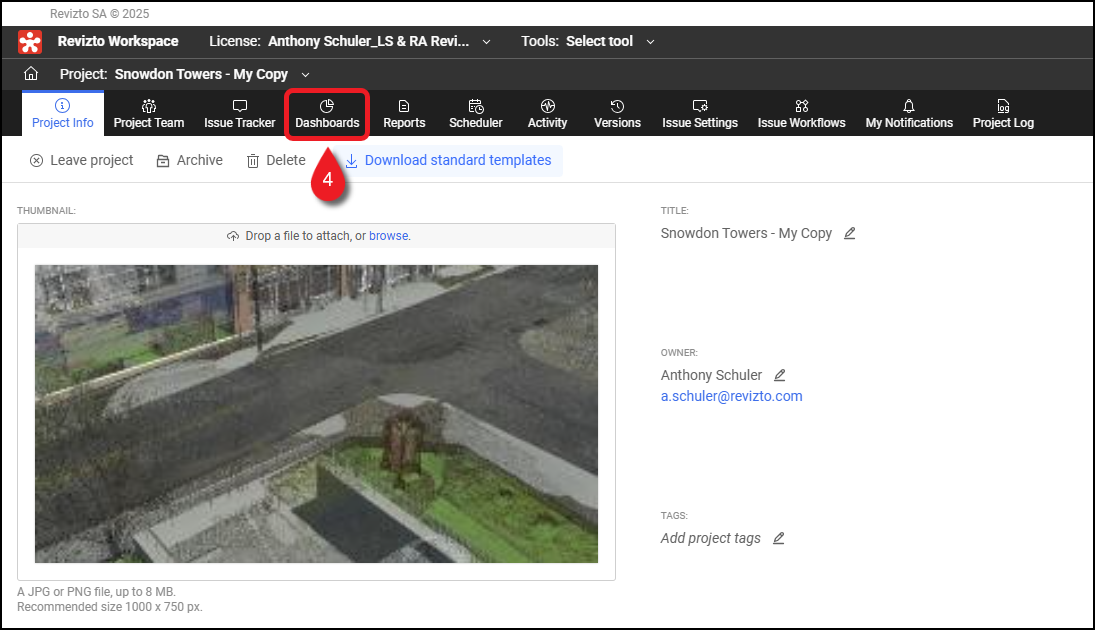The image size is (1095, 630).
Task: Open the Tools Select tool dropdown
Action: (x=650, y=42)
